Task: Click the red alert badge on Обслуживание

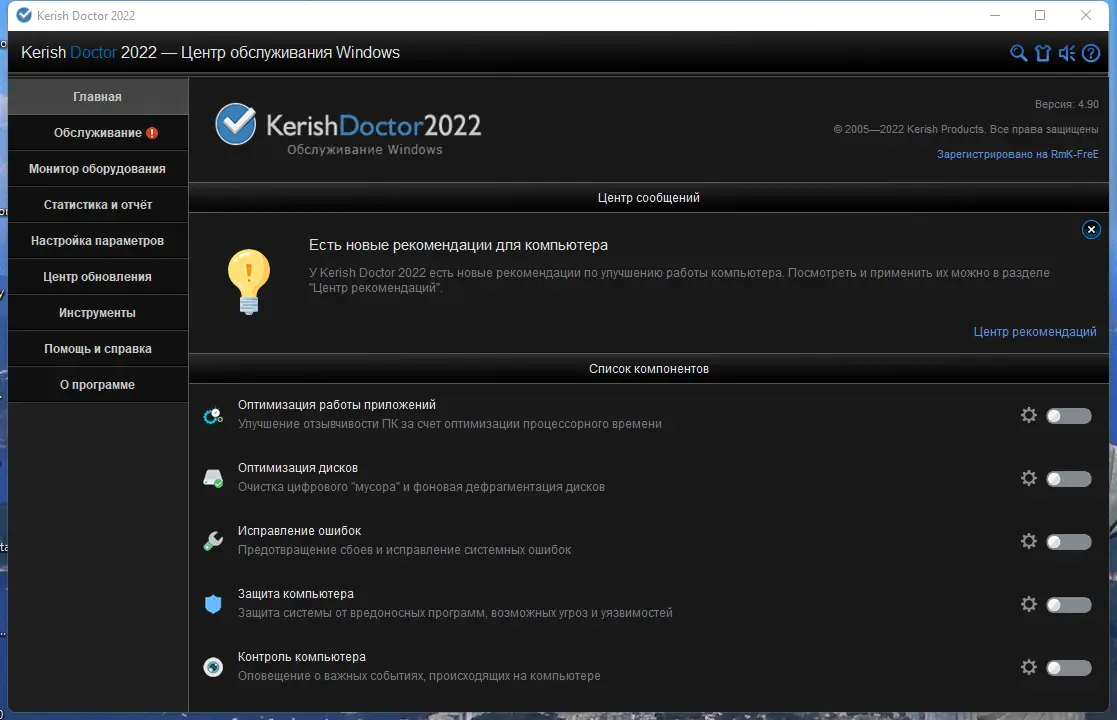Action: point(152,133)
